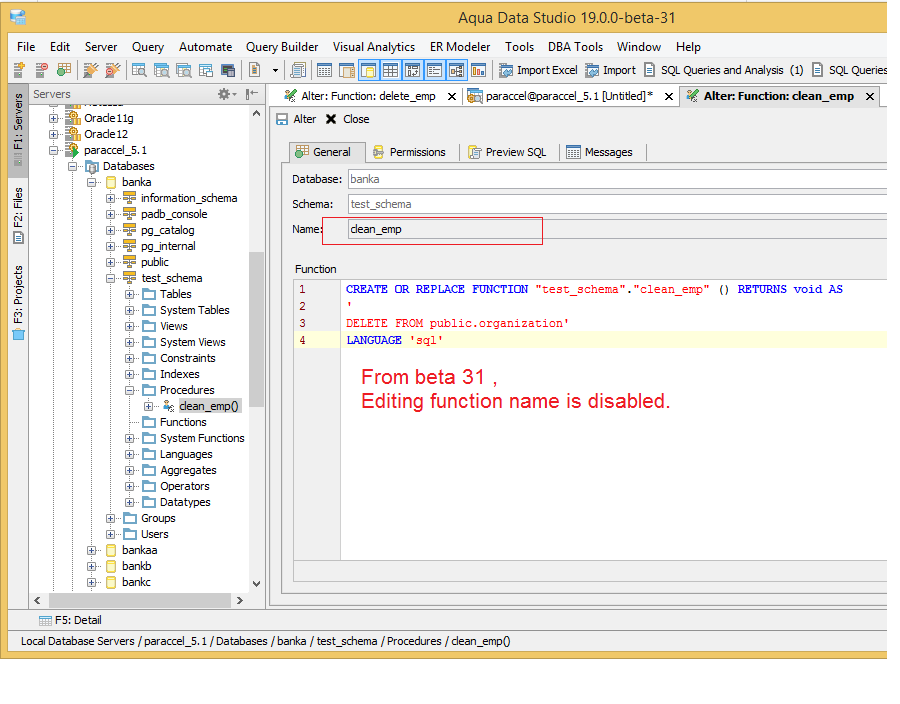The height and width of the screenshot is (704, 900).
Task: Open SQL Queries and Analysis (1) shortcut
Action: [x=723, y=70]
